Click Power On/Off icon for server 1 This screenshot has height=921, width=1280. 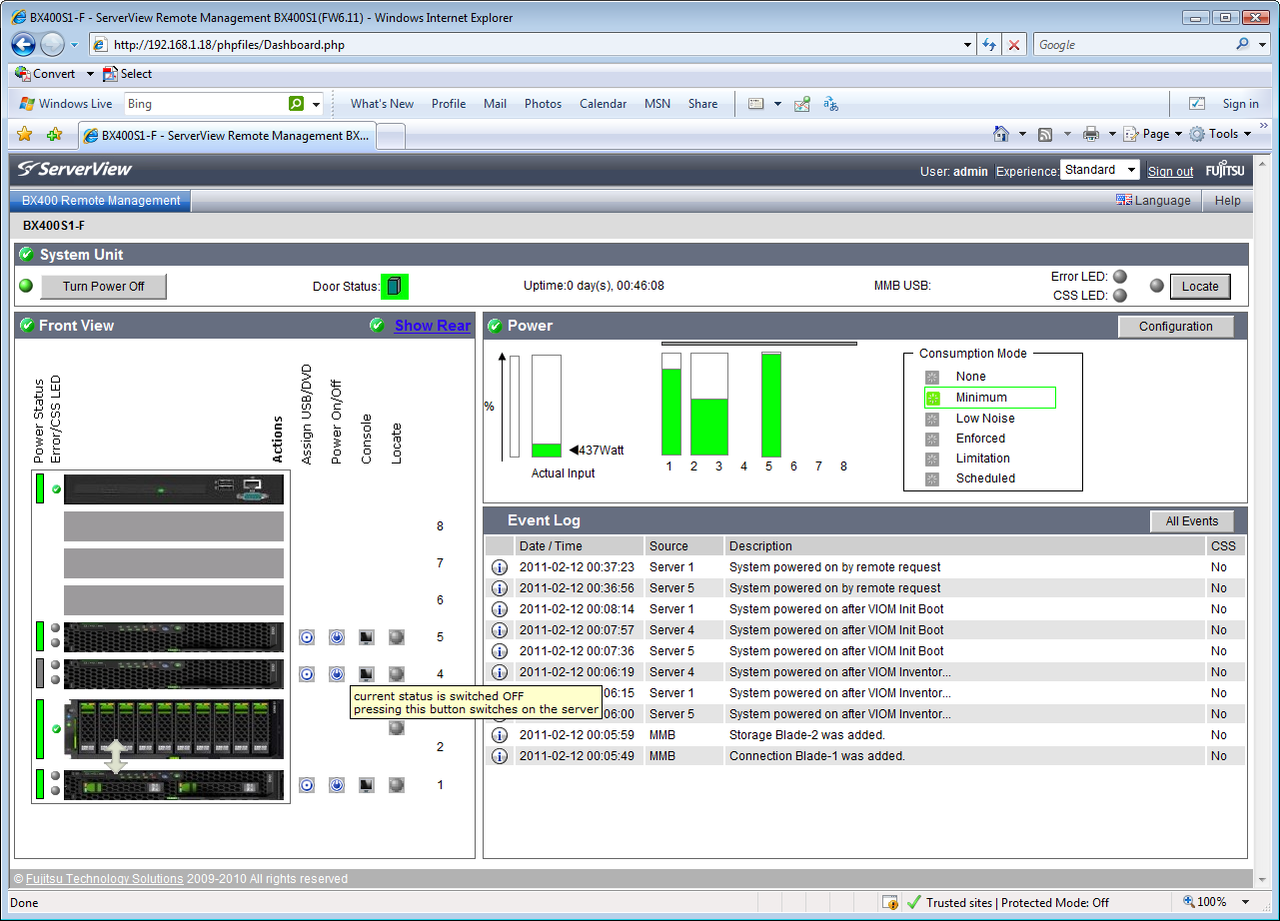click(x=337, y=785)
